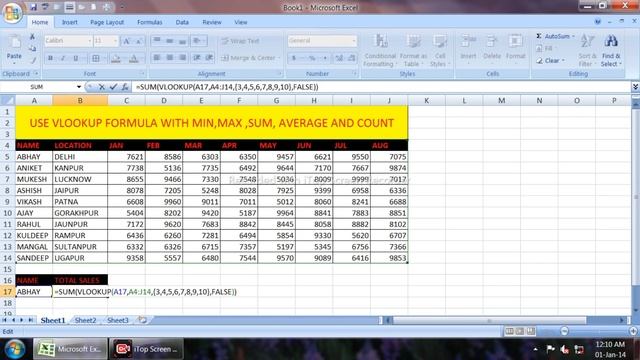Click Find & Select button
Image resolution: width=640 pixels, height=360 pixels.
click(x=611, y=51)
